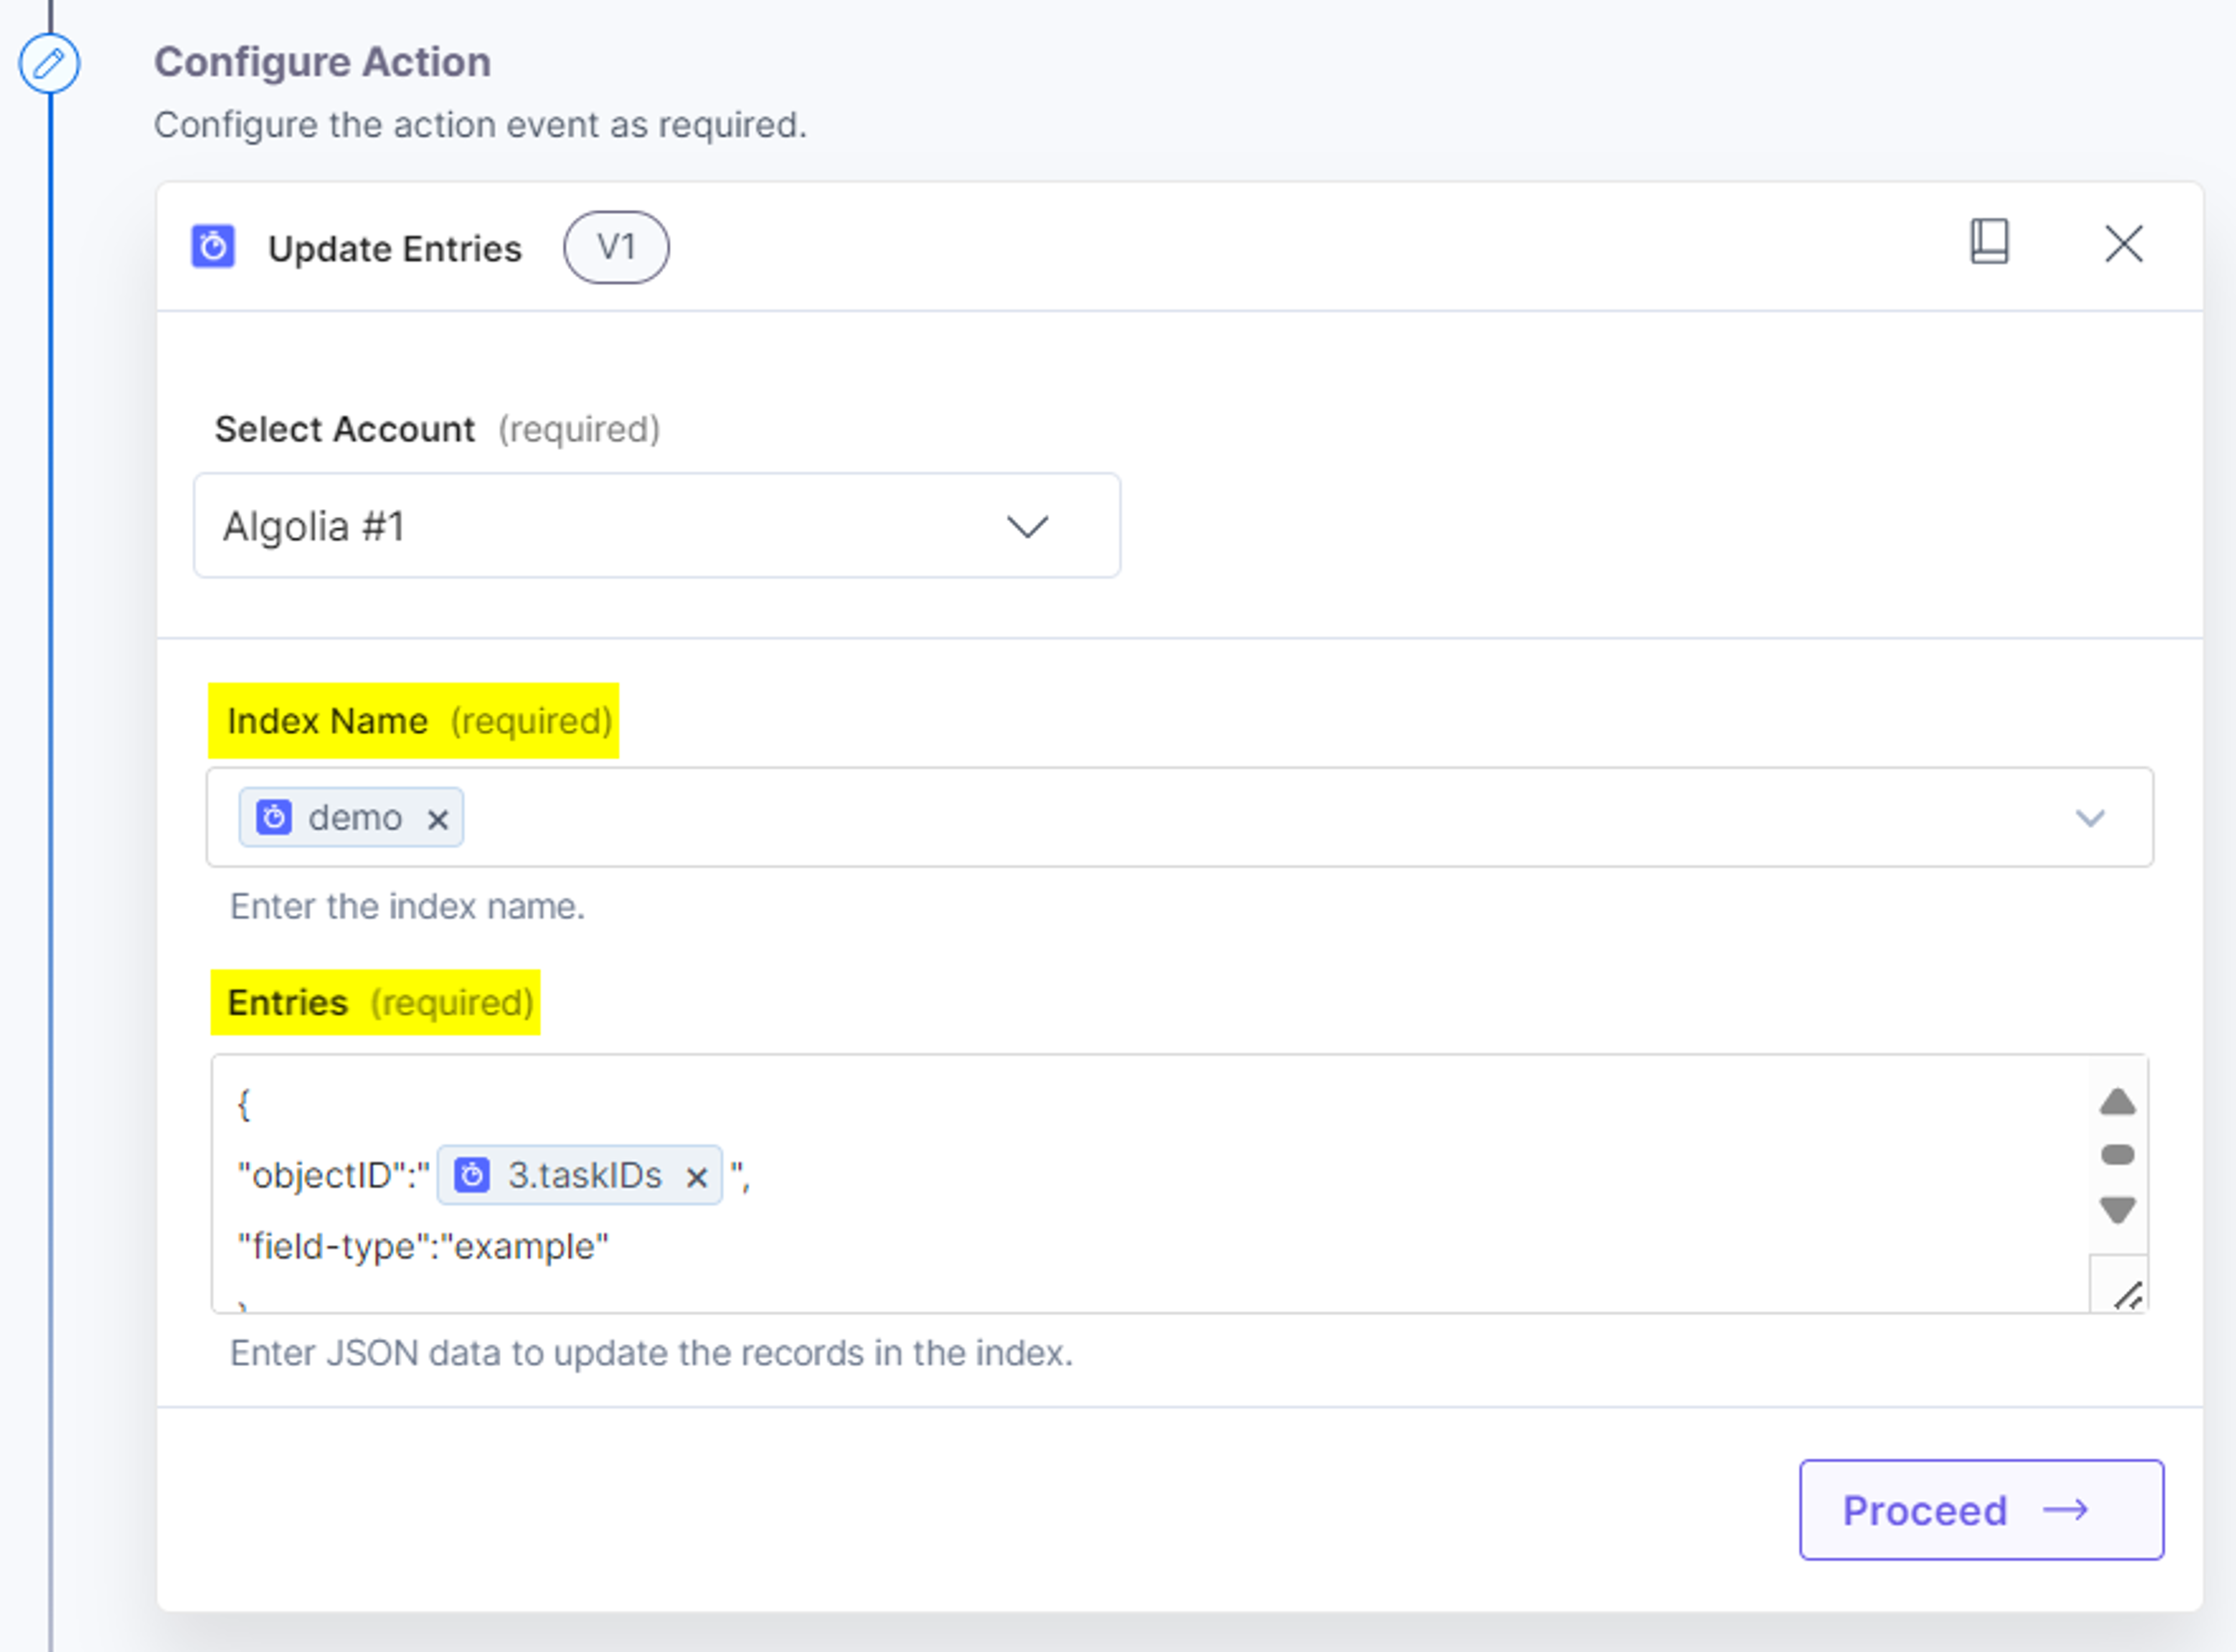This screenshot has width=2236, height=1652.
Task: Remove the 3.taskIDs tag
Action: (697, 1177)
